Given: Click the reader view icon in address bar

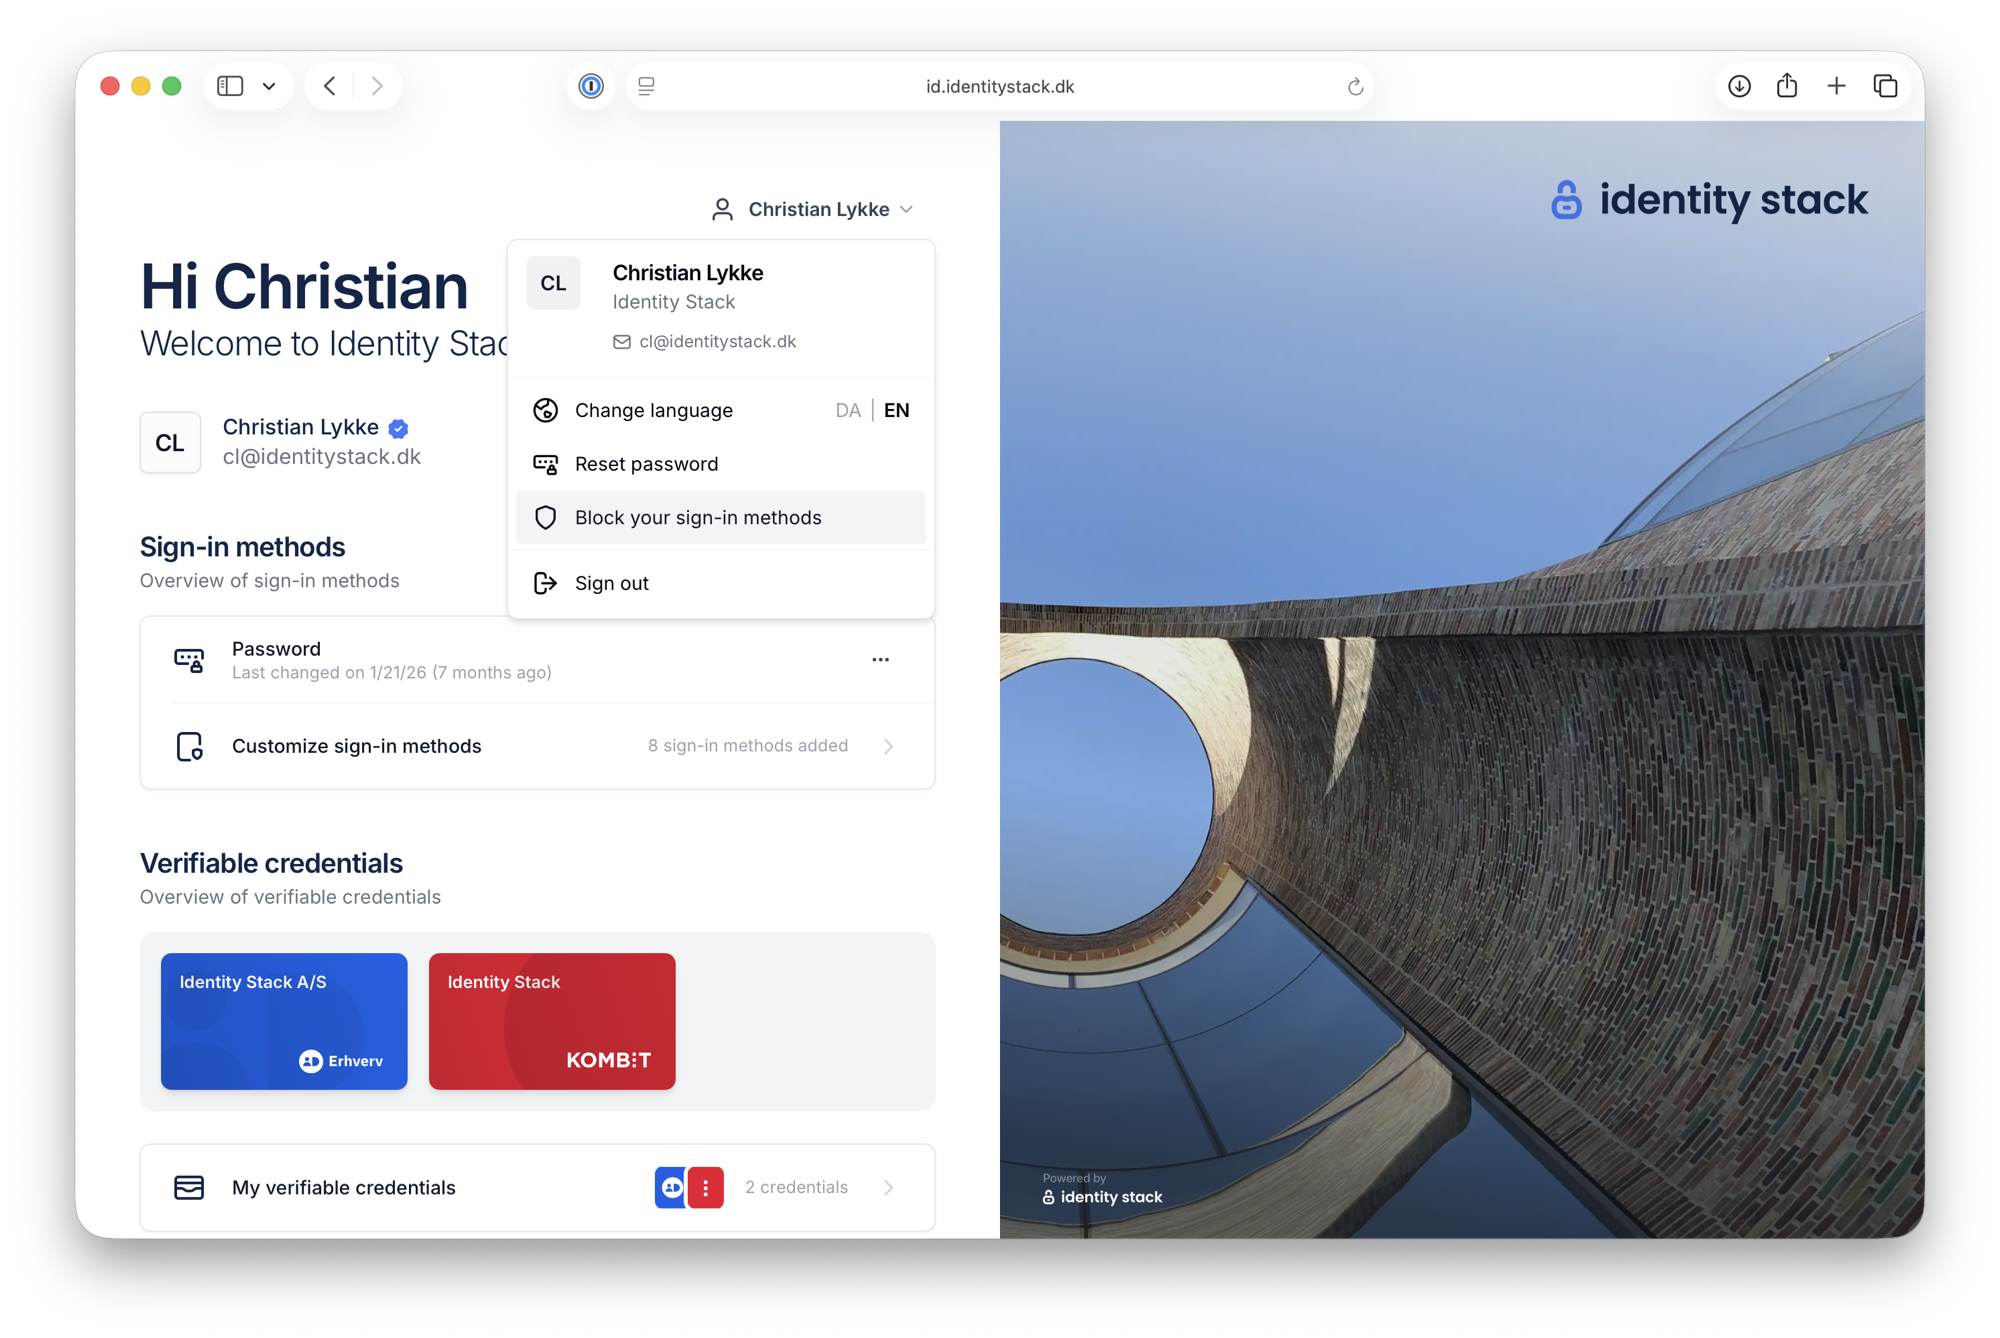Looking at the screenshot, I should 647,86.
